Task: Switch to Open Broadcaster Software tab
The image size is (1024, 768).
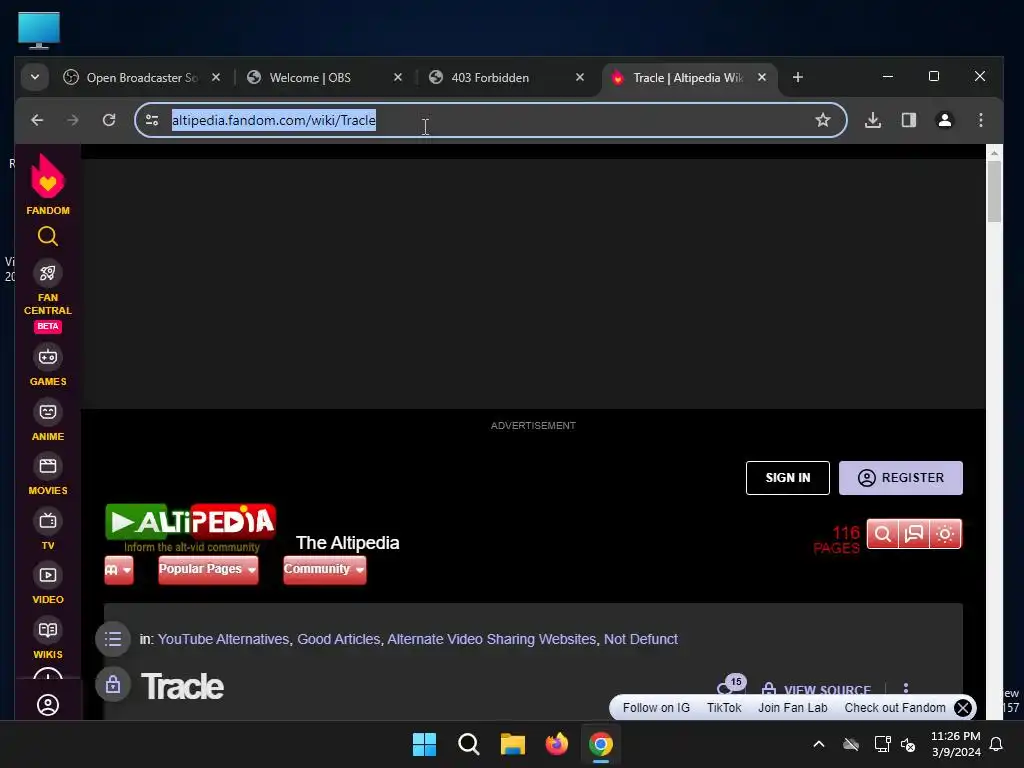Action: tap(142, 78)
